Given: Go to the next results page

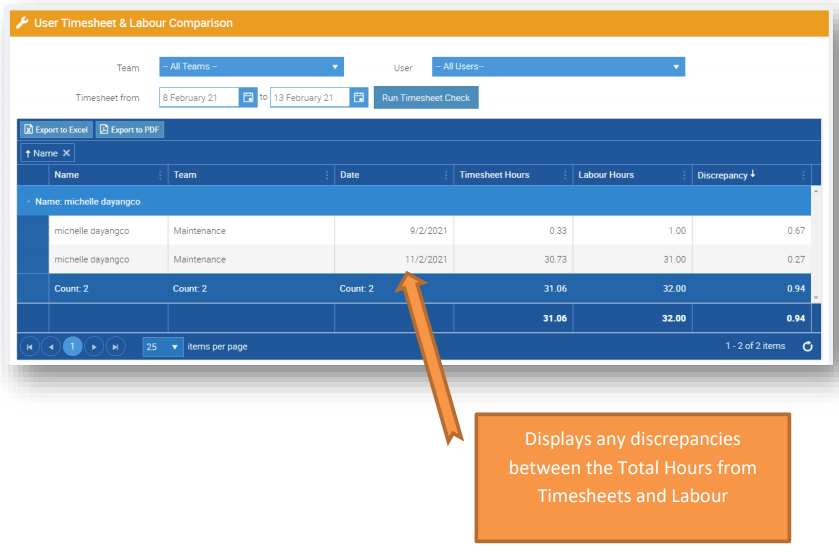Looking at the screenshot, I should (94, 346).
